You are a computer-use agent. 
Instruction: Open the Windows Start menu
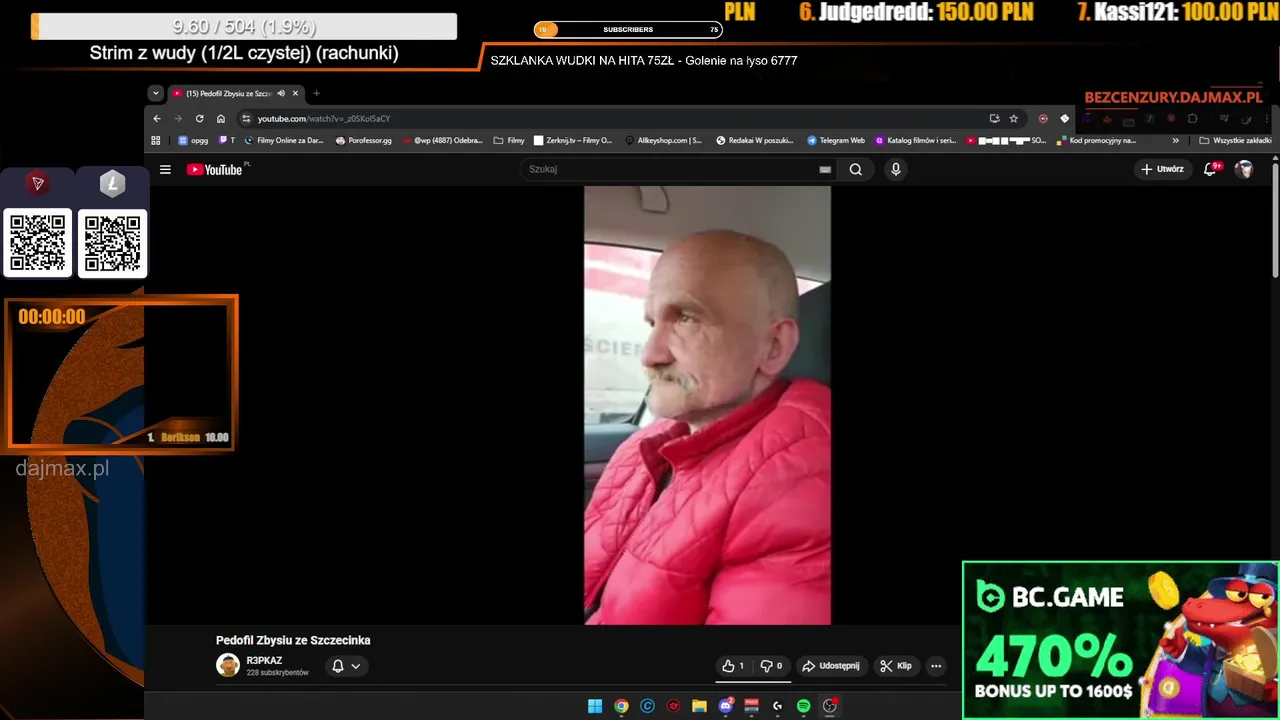595,706
